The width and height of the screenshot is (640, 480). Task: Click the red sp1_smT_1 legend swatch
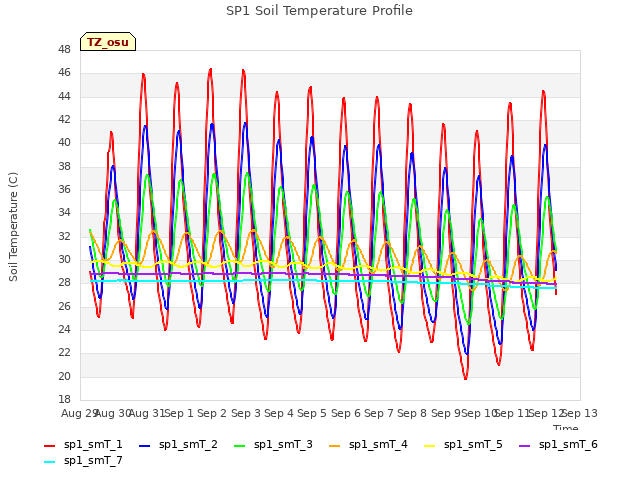coord(49,446)
